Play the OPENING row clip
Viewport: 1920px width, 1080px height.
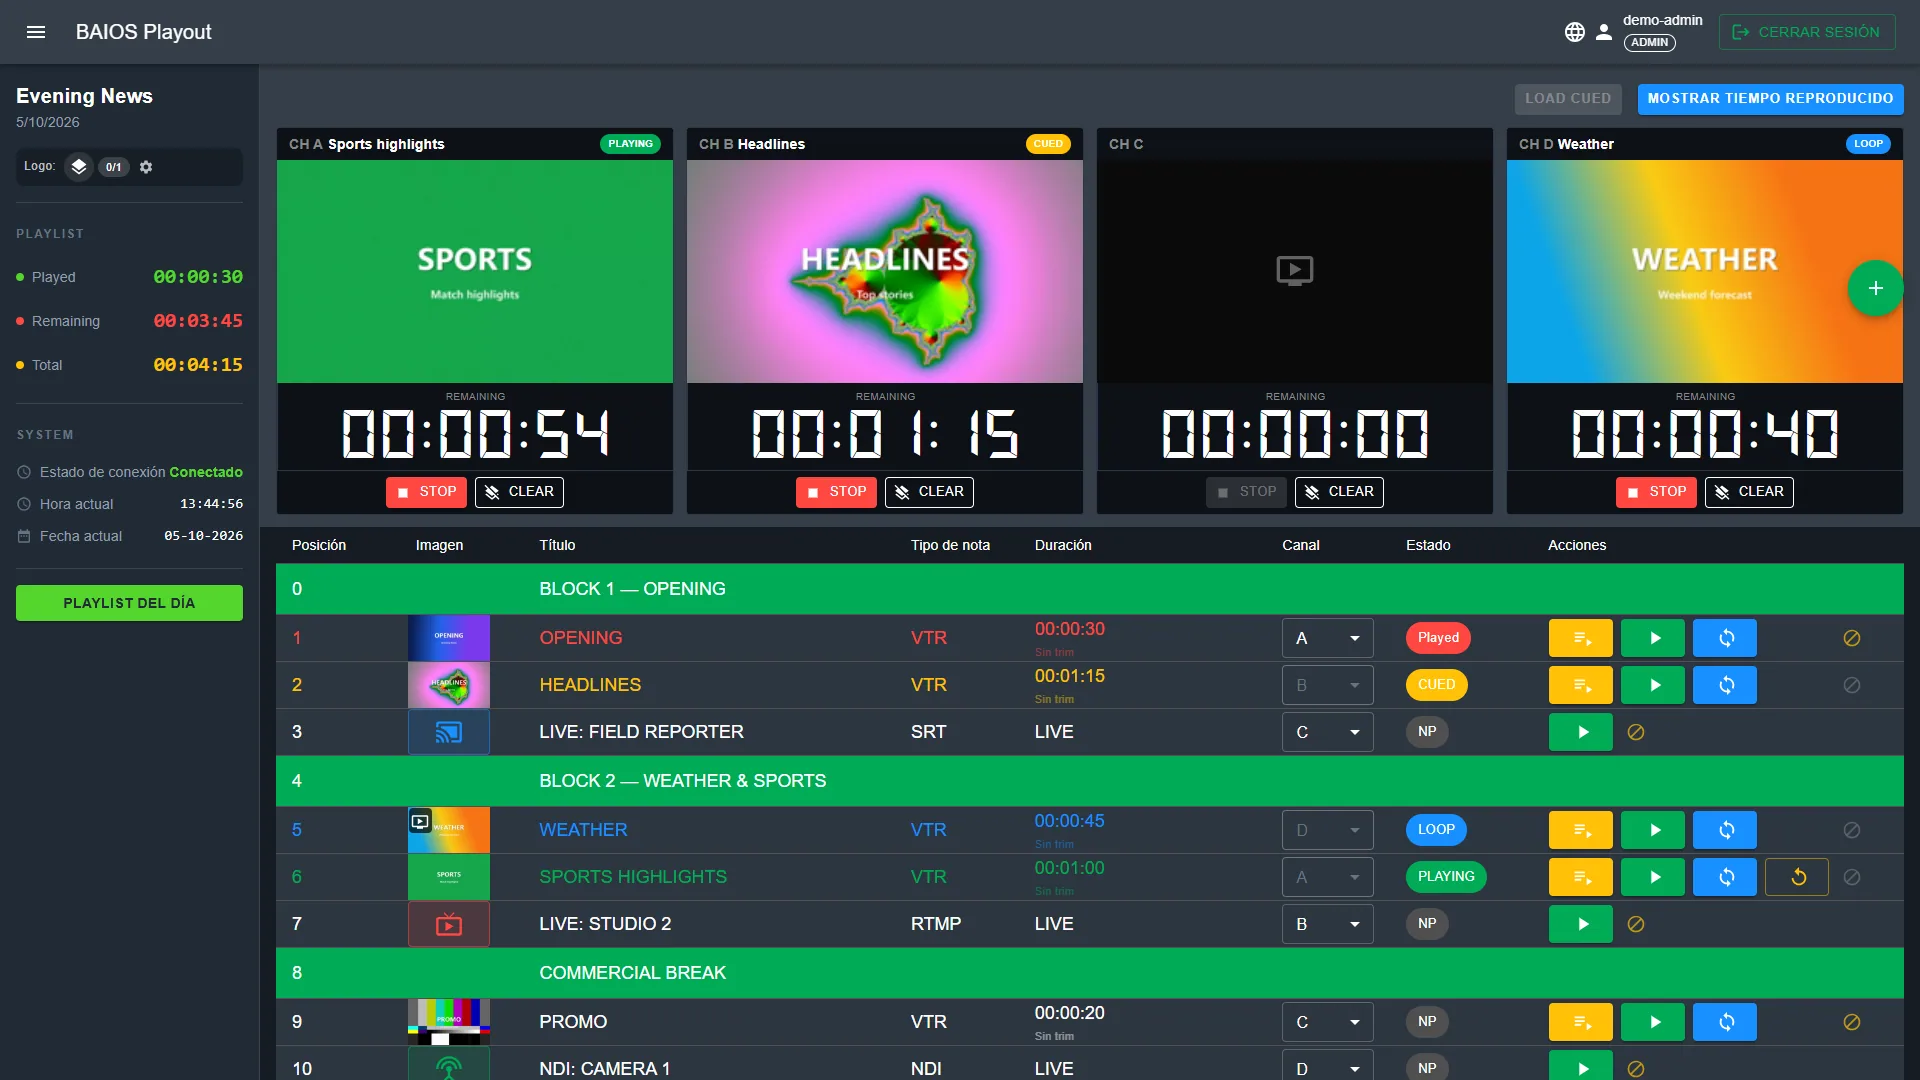pos(1652,638)
